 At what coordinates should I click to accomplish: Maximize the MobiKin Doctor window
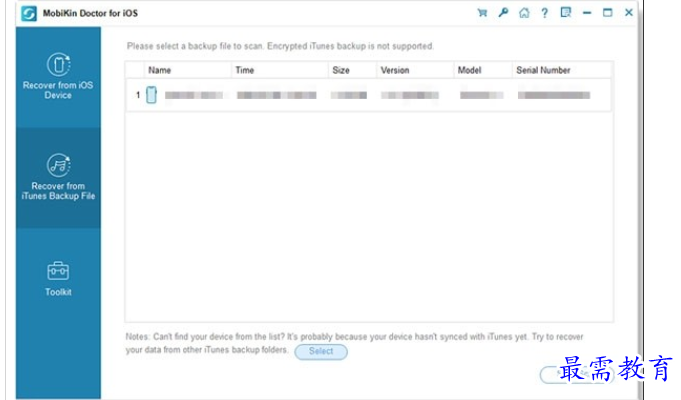[608, 13]
